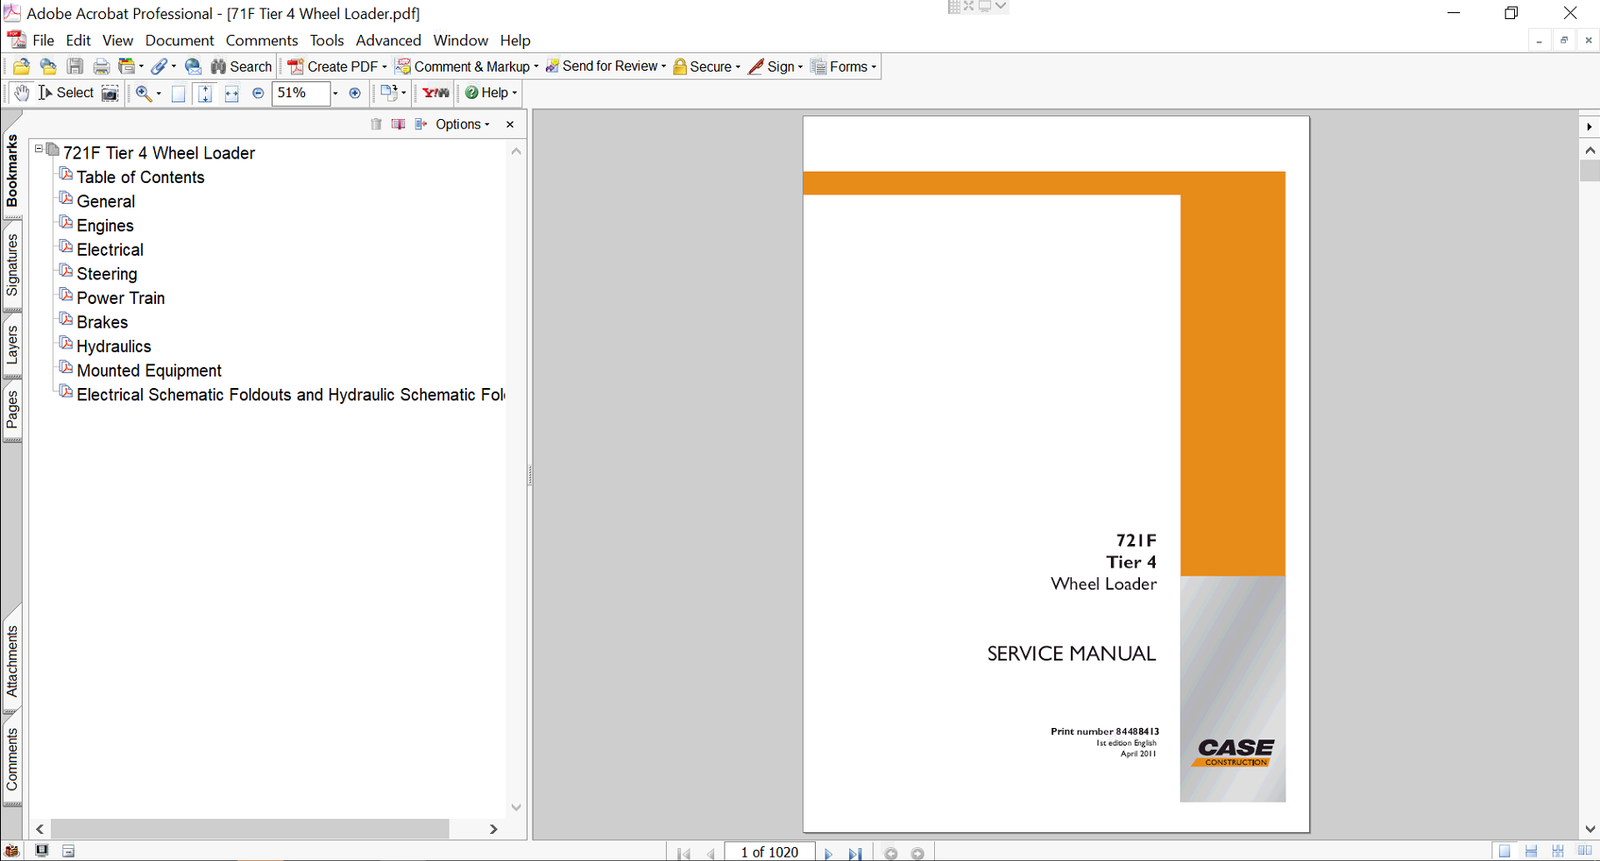Collapse the 721F Tier 4 Wheel Loader tree
Screen dimensions: 1600x861
click(x=39, y=149)
